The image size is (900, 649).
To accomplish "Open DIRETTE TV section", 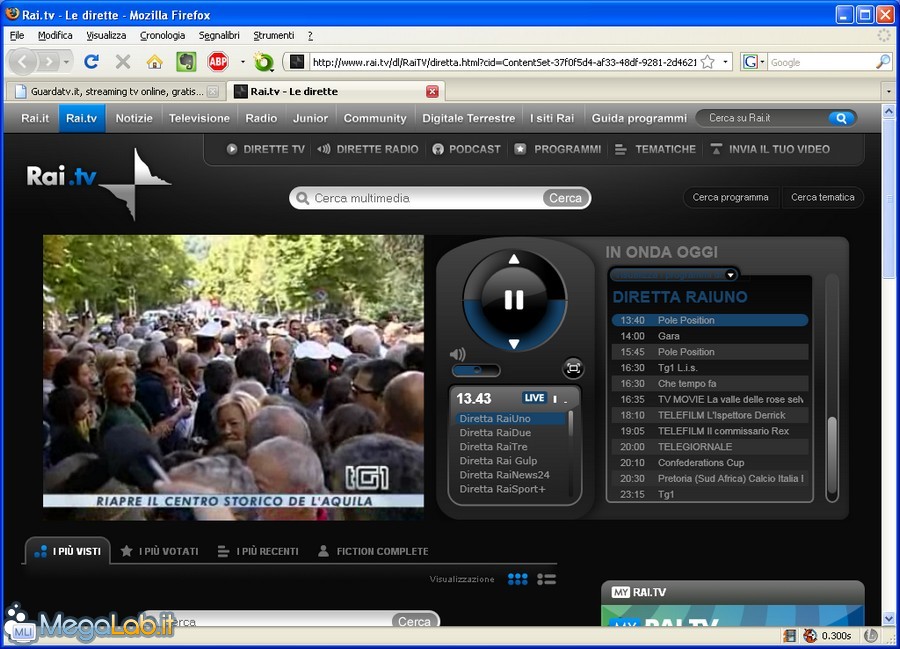I will [266, 149].
